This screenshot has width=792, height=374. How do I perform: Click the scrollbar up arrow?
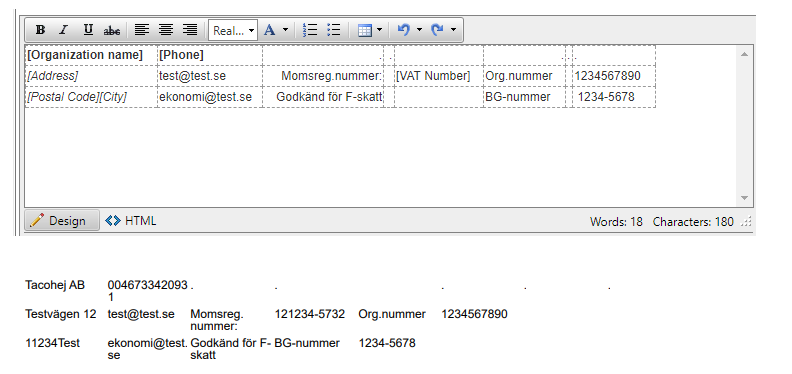click(744, 54)
